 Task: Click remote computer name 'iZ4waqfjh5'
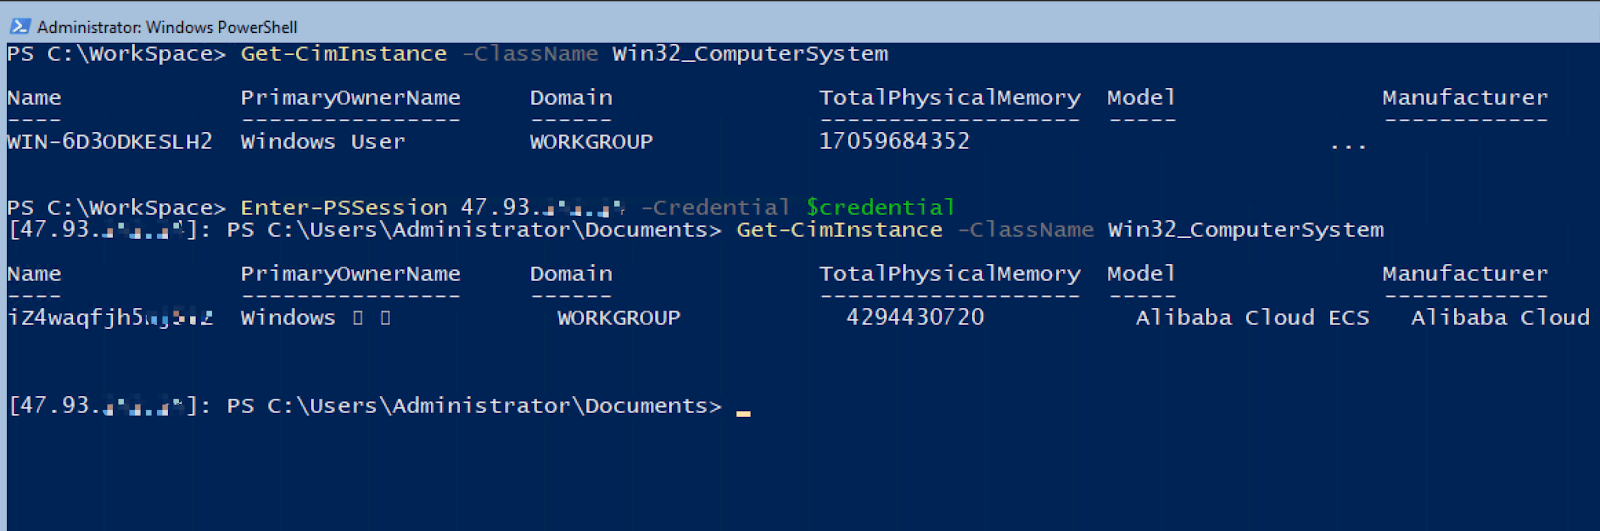[x=110, y=317]
